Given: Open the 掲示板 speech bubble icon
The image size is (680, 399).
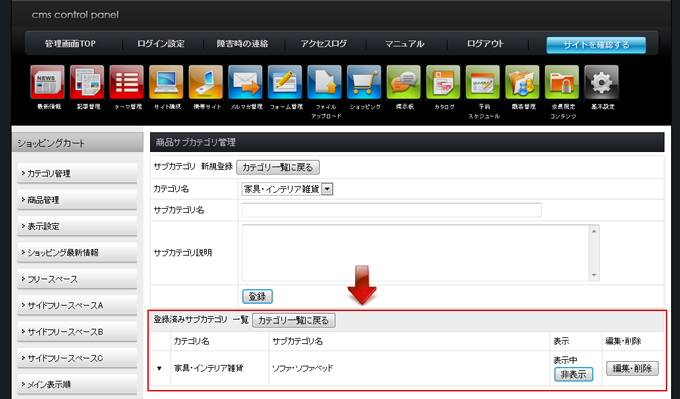Looking at the screenshot, I should pyautogui.click(x=404, y=82).
